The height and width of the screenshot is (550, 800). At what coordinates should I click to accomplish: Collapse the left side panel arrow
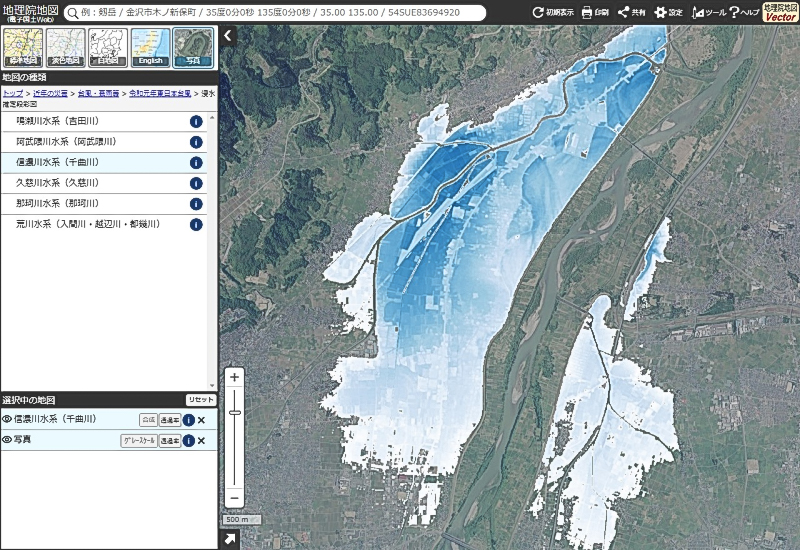pos(228,35)
